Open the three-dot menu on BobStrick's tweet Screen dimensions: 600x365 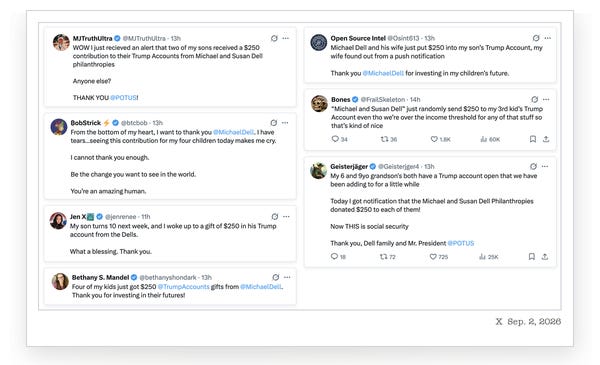[285, 123]
